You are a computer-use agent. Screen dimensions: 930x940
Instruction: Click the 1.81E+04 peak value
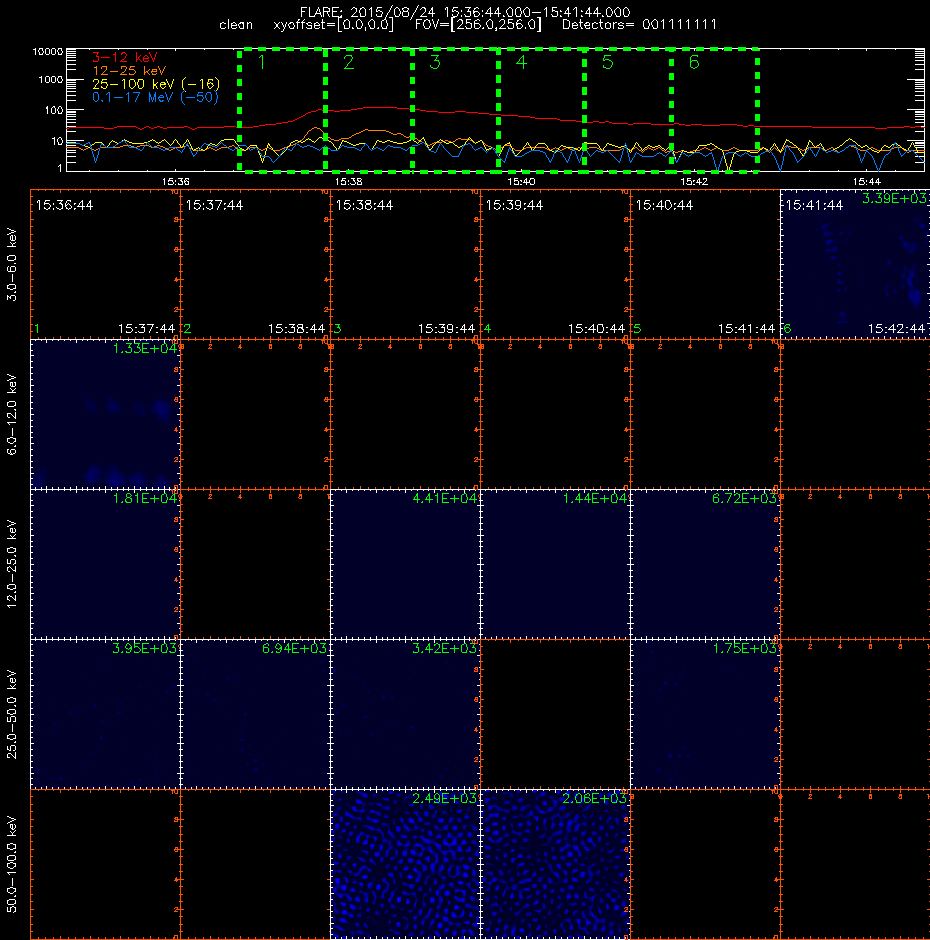click(x=145, y=498)
